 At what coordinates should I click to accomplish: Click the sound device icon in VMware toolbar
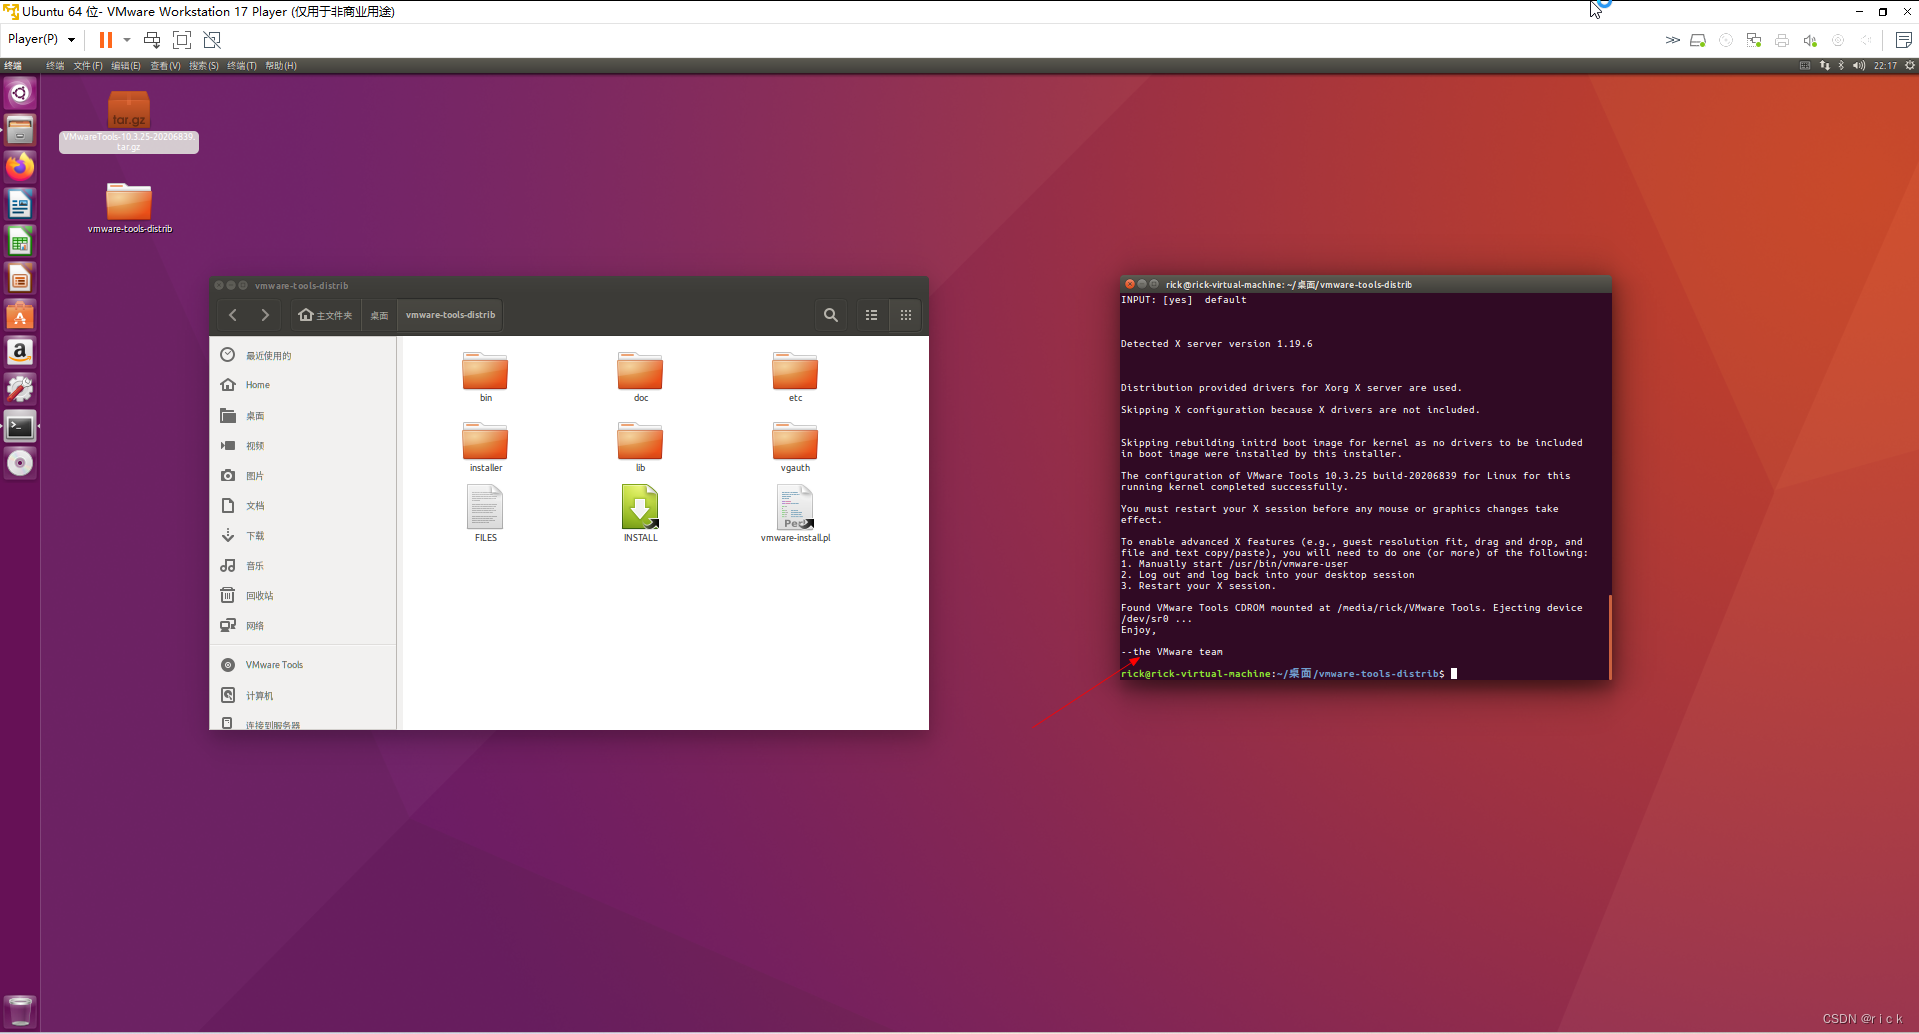1810,40
